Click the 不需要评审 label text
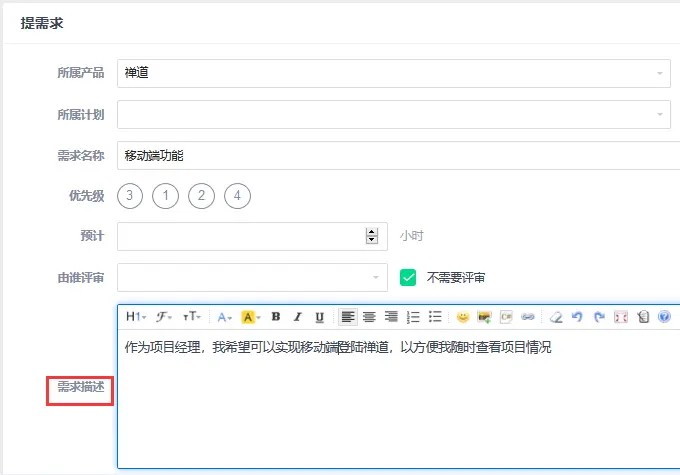Viewport: 680px width, 475px height. pyautogui.click(x=456, y=278)
